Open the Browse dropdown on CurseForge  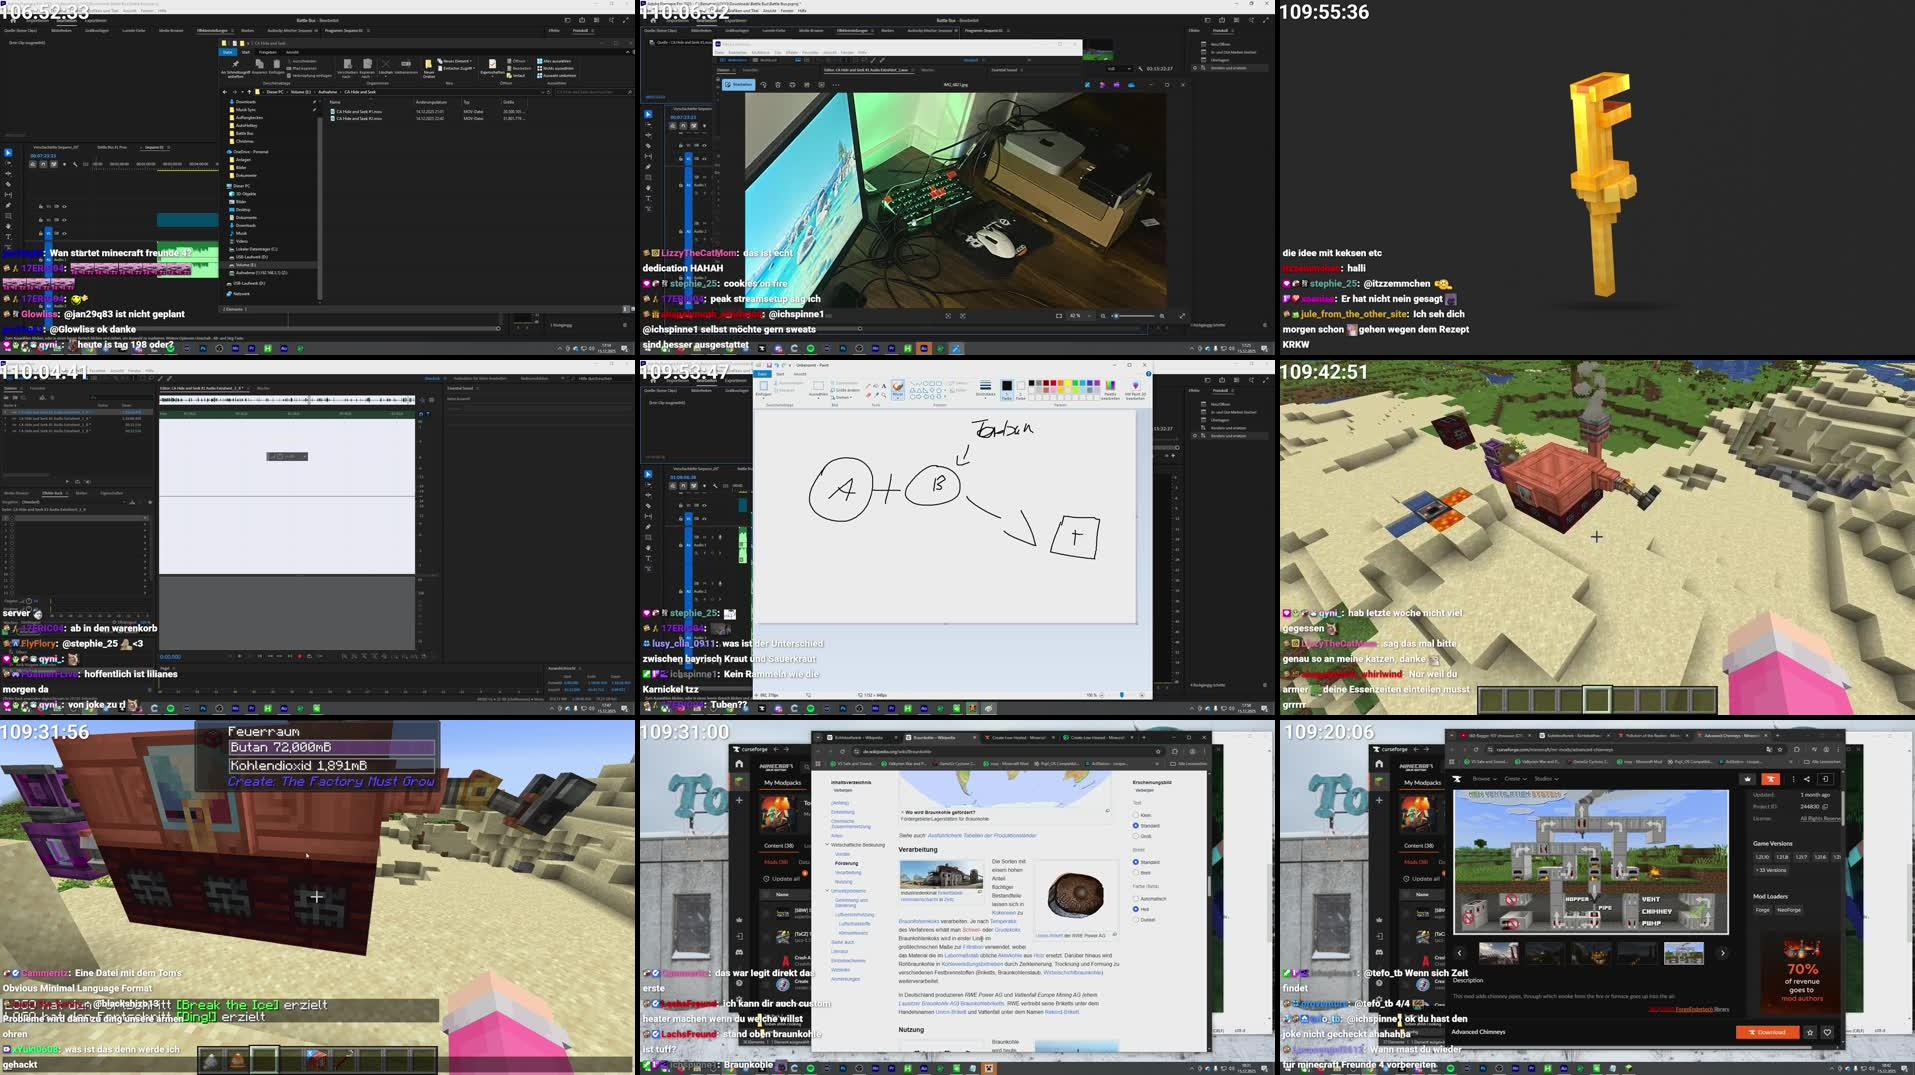[1484, 779]
